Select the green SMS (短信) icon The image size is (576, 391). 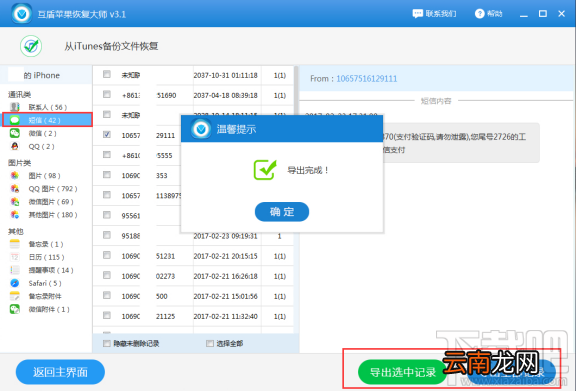click(15, 120)
